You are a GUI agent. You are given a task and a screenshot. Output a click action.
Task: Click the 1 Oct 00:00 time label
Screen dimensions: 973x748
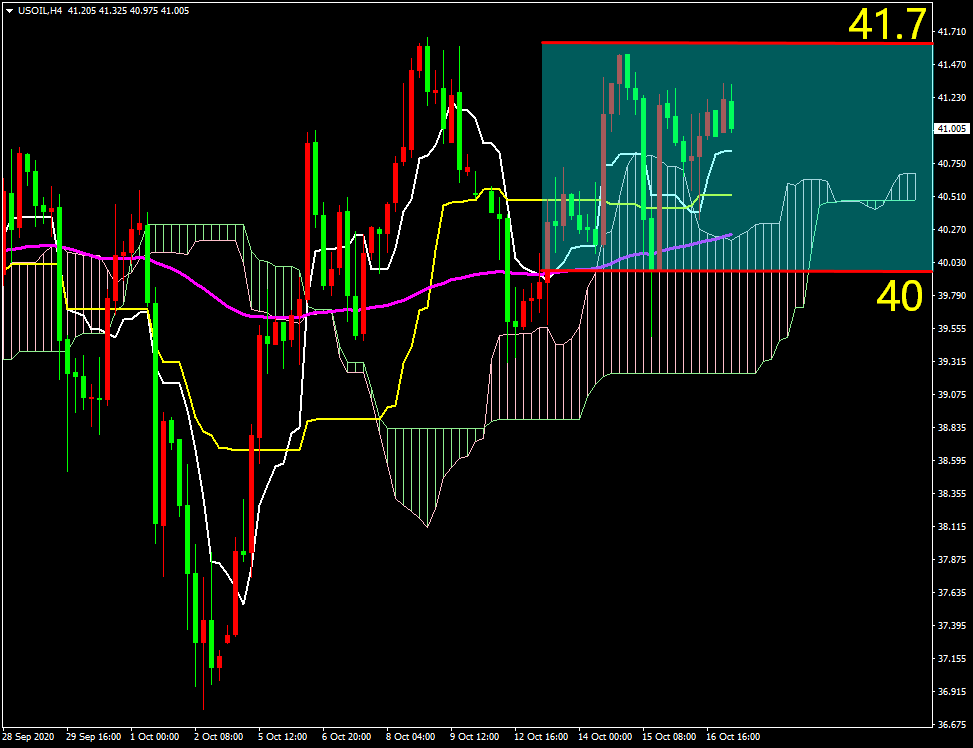(155, 737)
